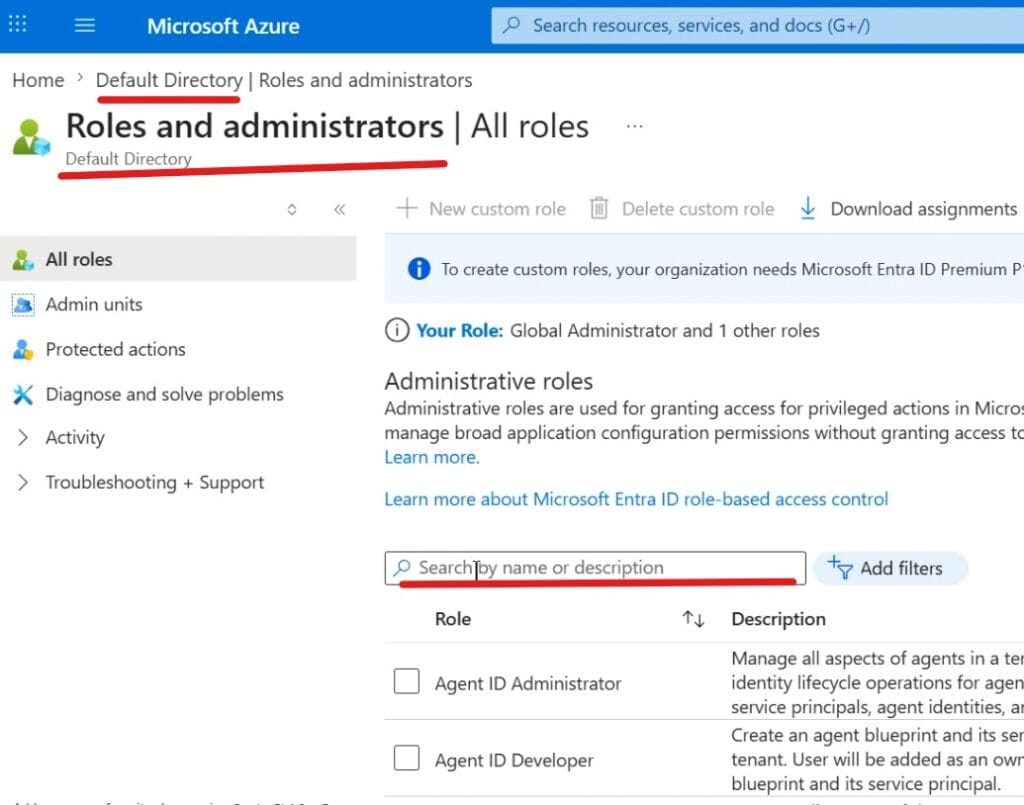Screen dimensions: 1024x805
Task: Focus the Search by name or description field
Action: click(x=595, y=568)
